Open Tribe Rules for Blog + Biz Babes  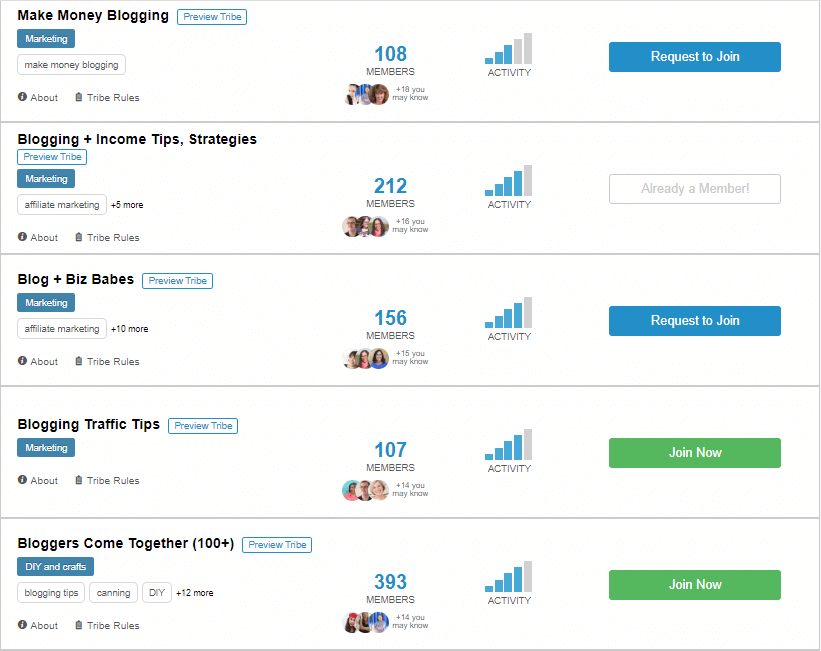coord(107,361)
